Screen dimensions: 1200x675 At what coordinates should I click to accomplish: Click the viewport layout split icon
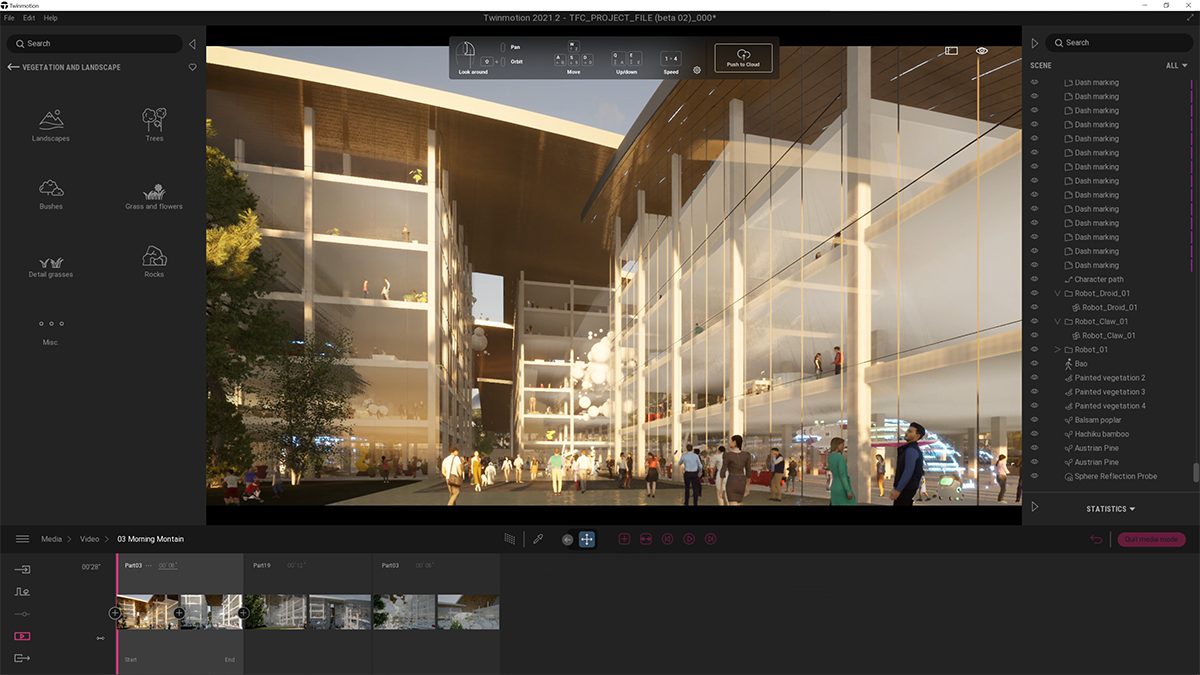952,50
